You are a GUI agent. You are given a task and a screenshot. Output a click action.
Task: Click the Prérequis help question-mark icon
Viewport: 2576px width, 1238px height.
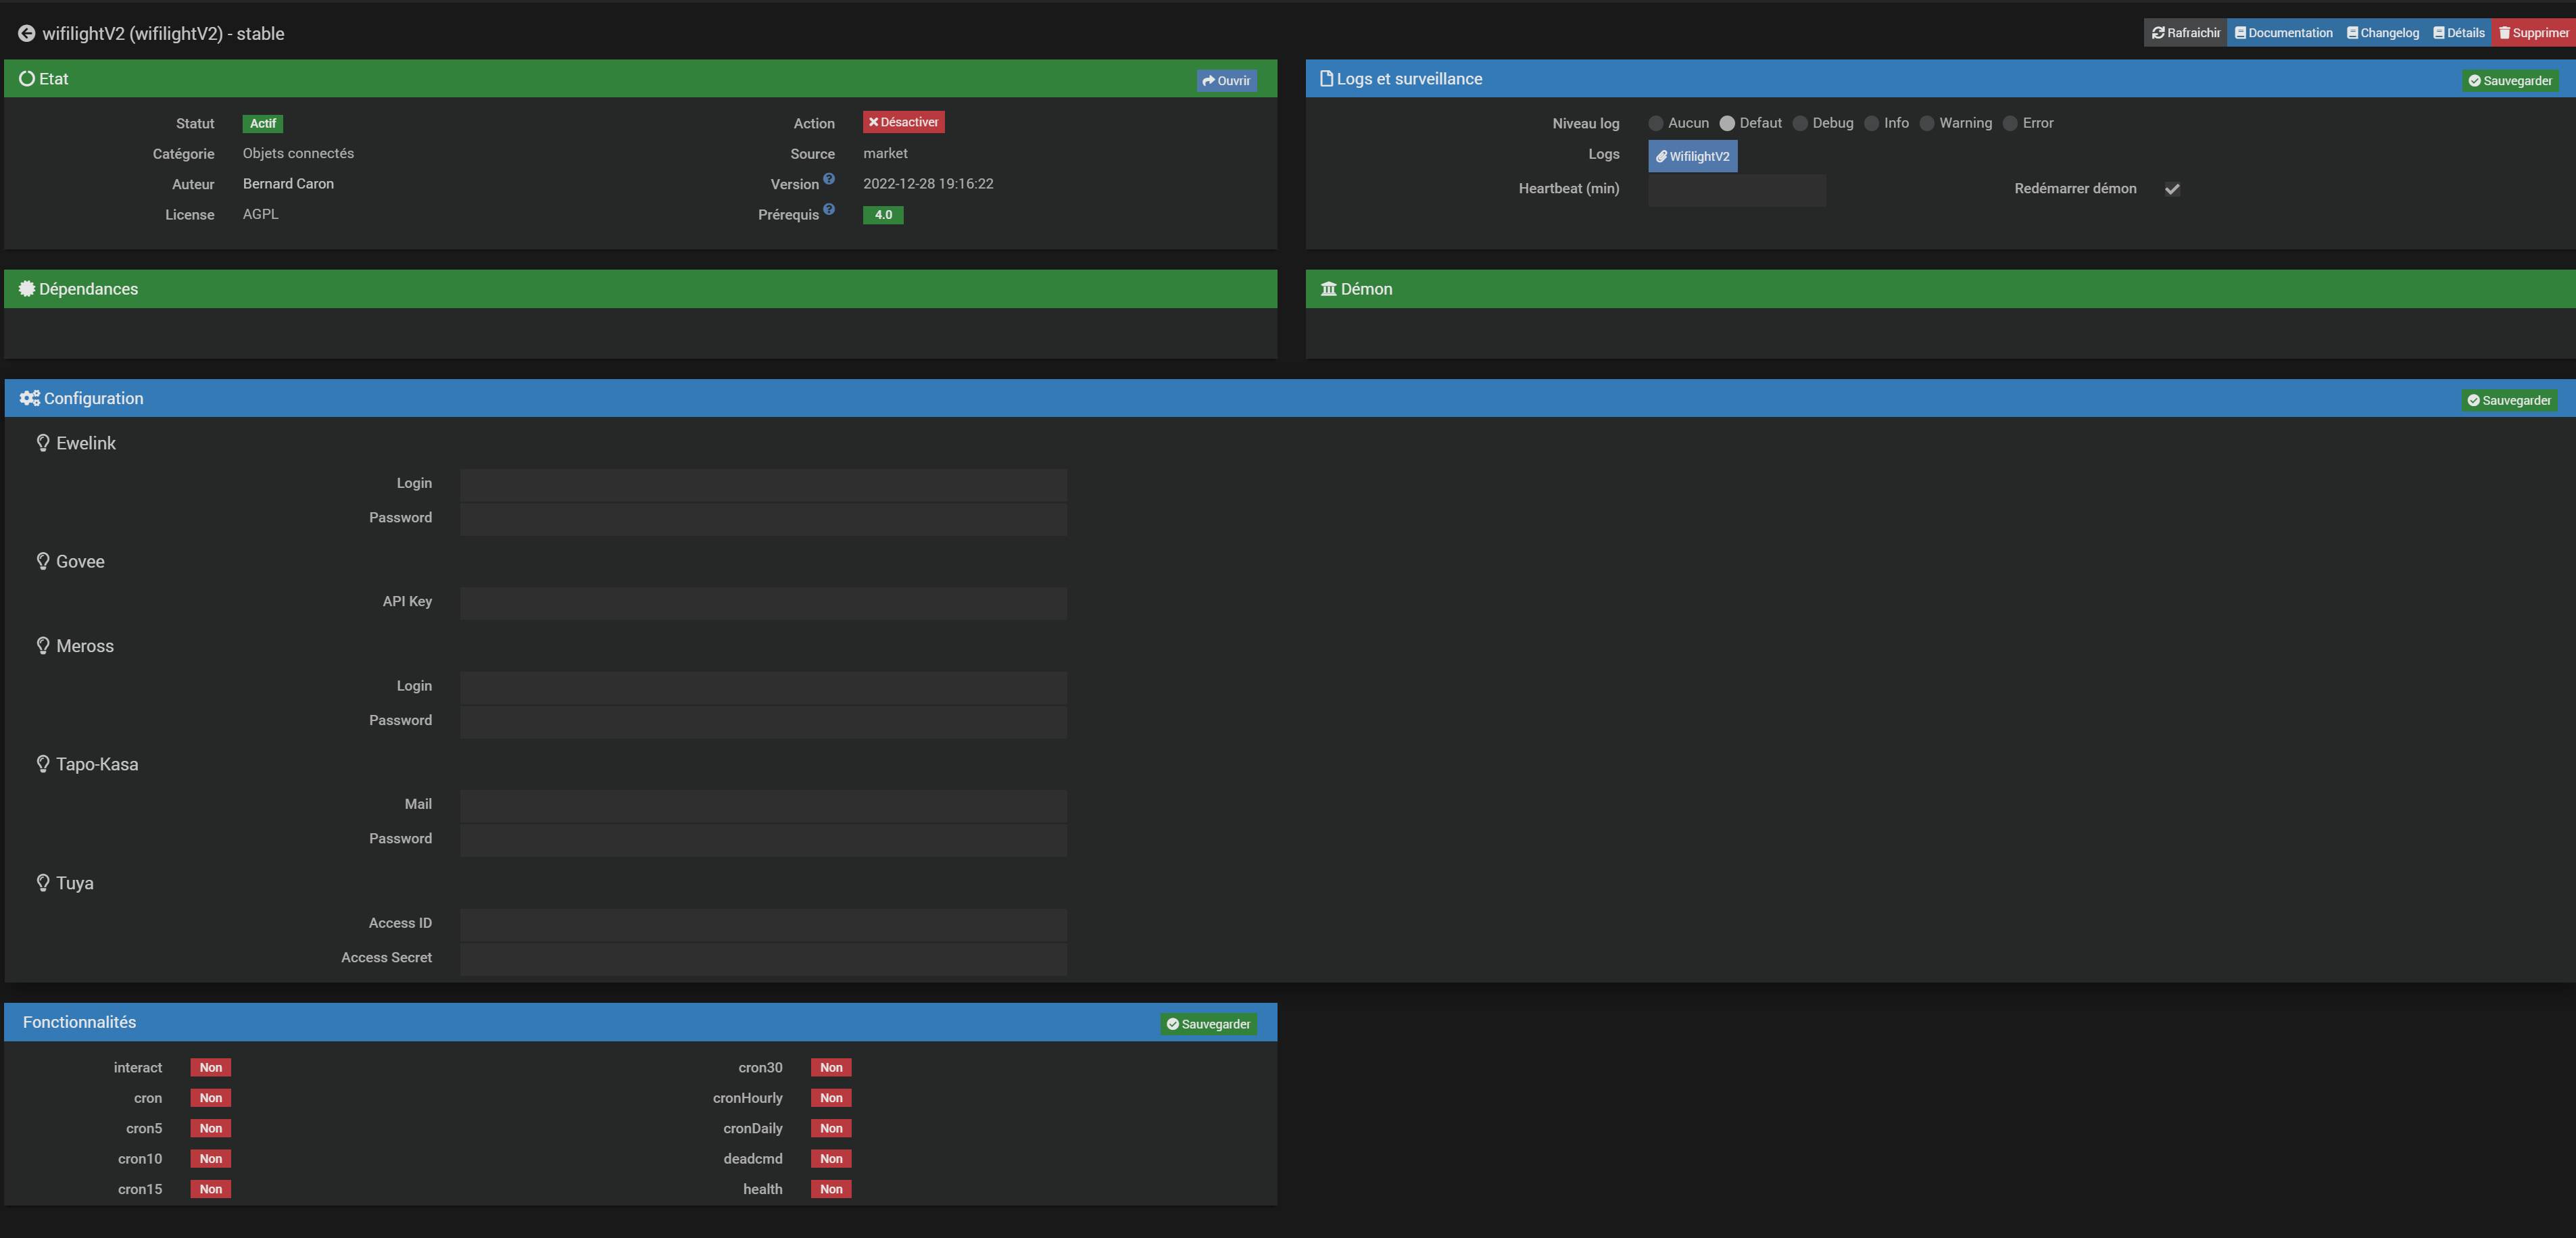click(828, 210)
